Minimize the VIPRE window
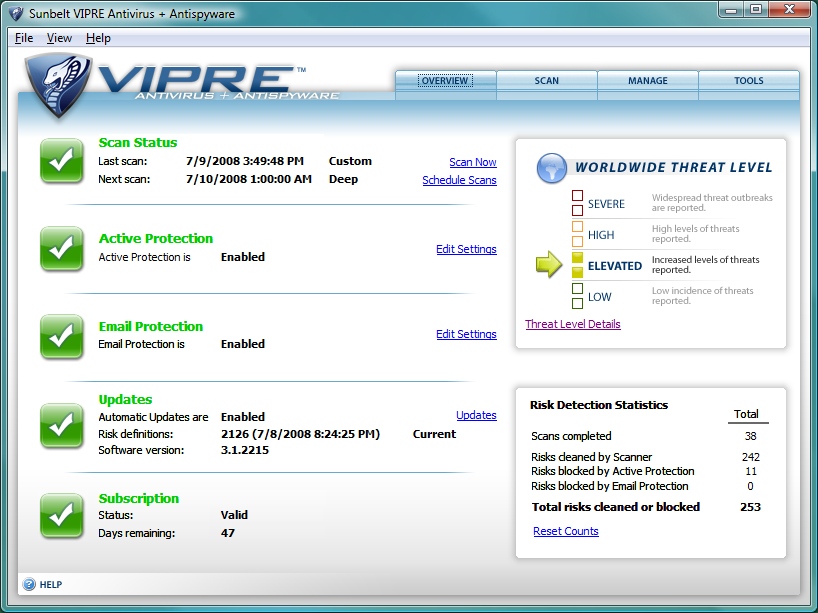Image resolution: width=818 pixels, height=613 pixels. click(730, 9)
